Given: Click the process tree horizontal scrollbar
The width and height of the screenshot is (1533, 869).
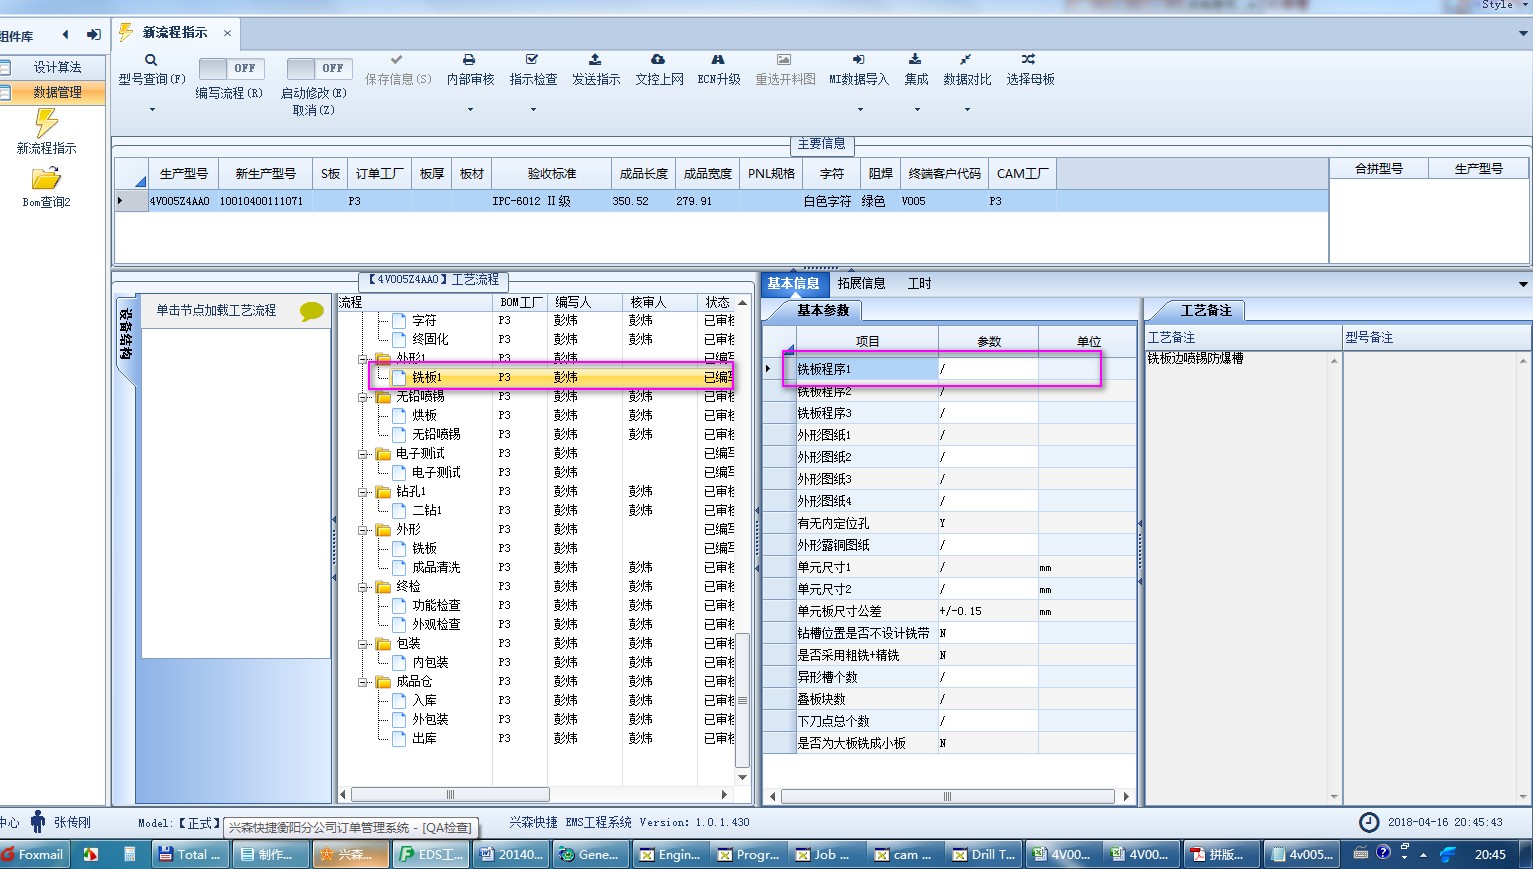Looking at the screenshot, I should [x=450, y=795].
